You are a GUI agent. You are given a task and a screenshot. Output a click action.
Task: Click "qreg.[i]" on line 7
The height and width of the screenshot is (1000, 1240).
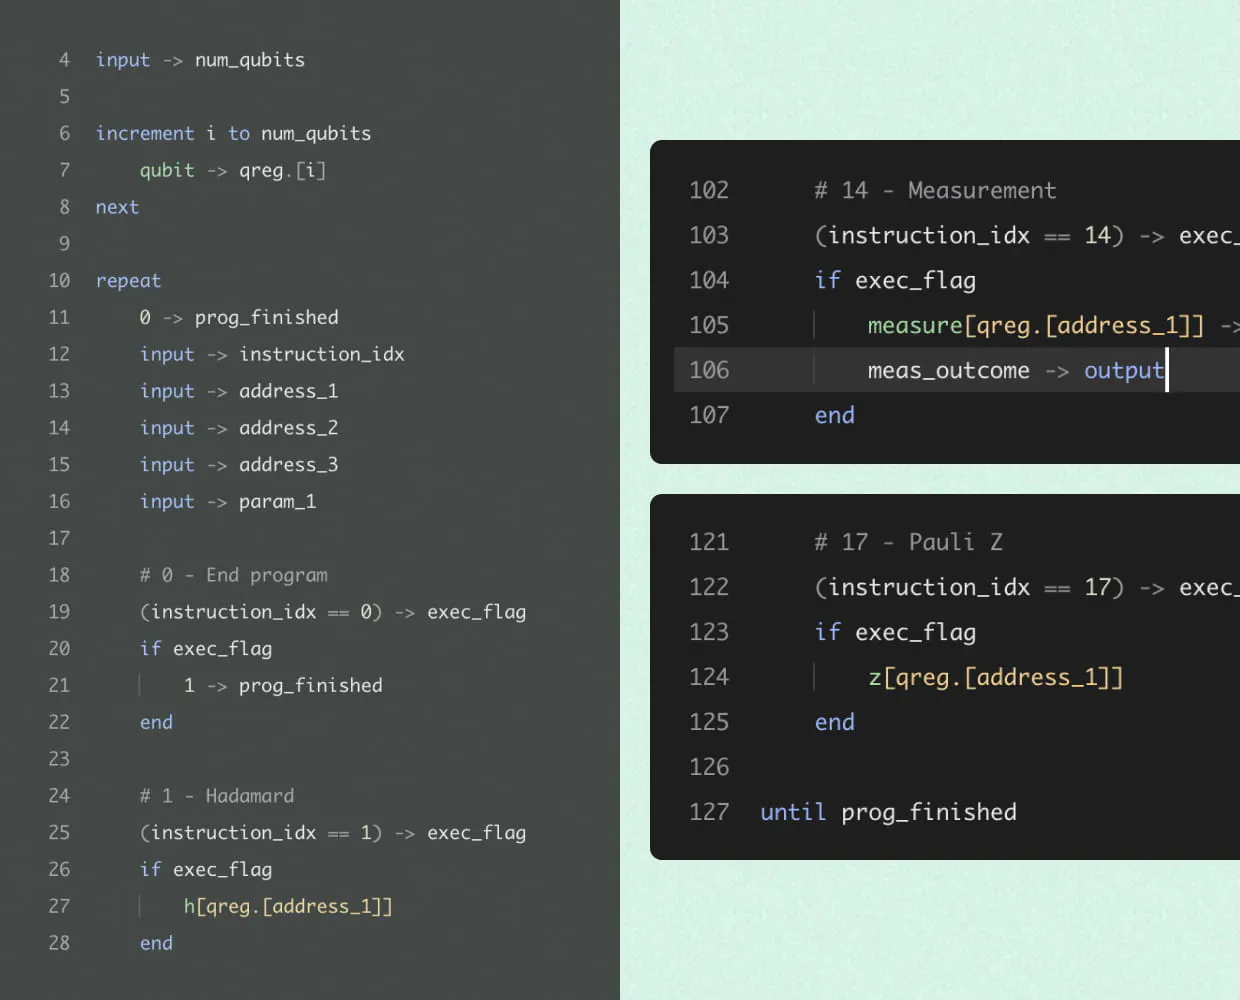coord(281,170)
